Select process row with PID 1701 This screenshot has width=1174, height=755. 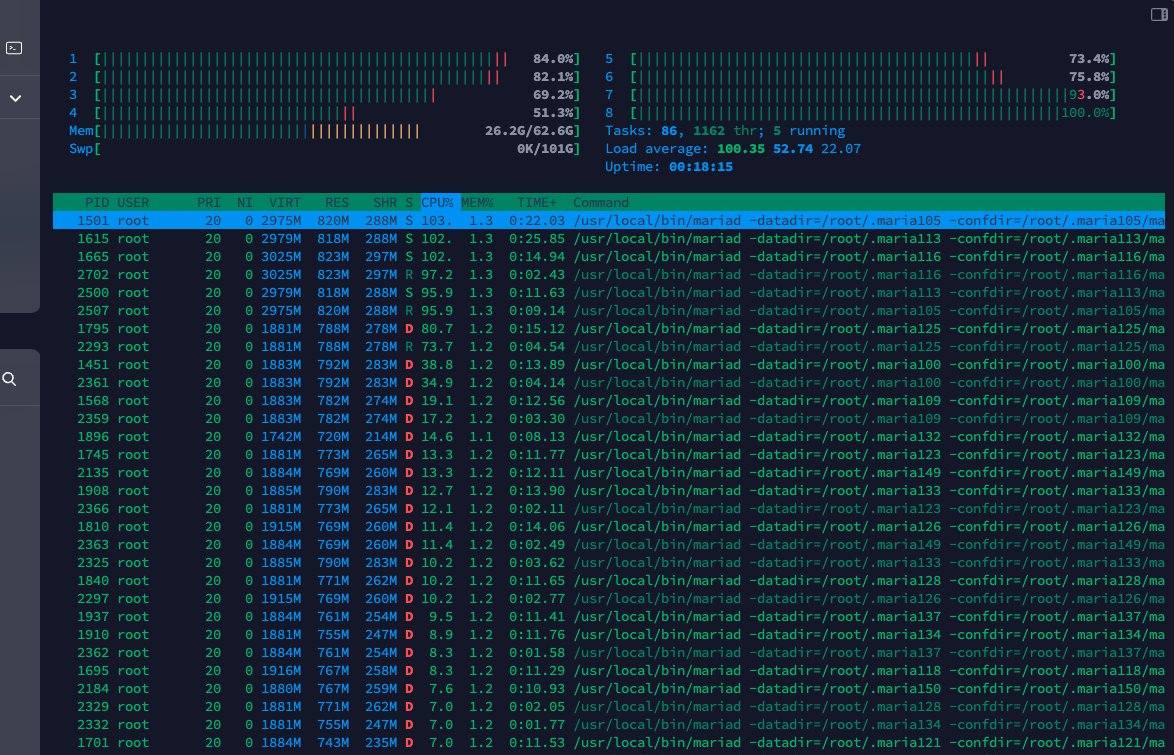(609, 742)
